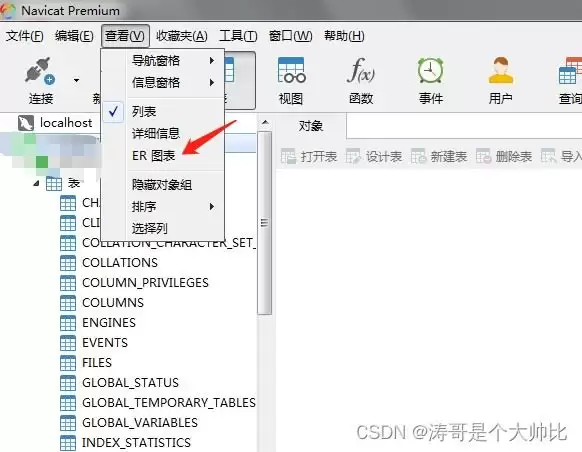This screenshot has width=582, height=452.
Task: Select COLLATIONS table name
Action: pos(120,263)
